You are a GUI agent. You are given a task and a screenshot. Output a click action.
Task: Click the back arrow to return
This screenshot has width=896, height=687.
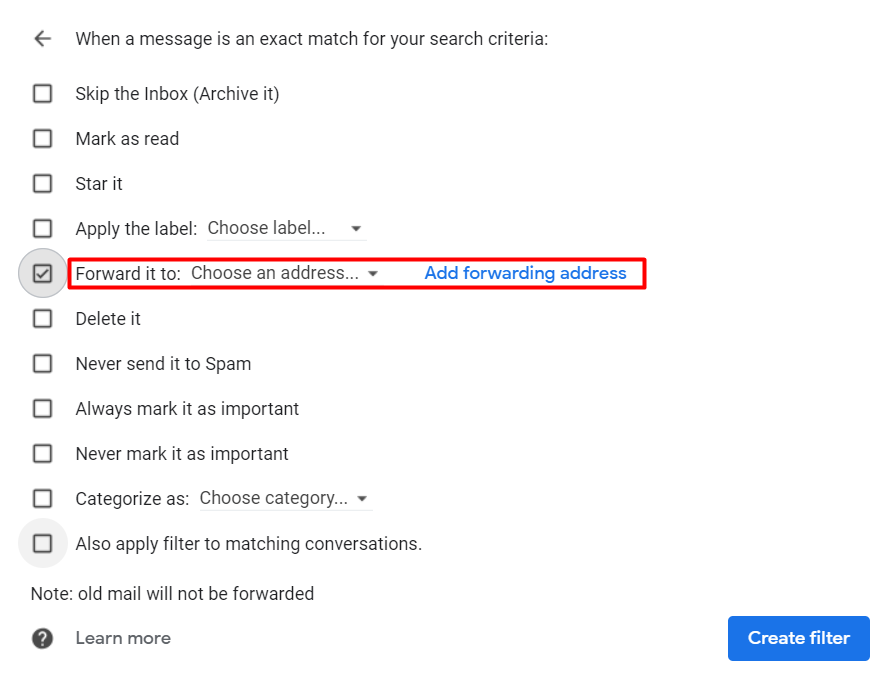pos(41,38)
